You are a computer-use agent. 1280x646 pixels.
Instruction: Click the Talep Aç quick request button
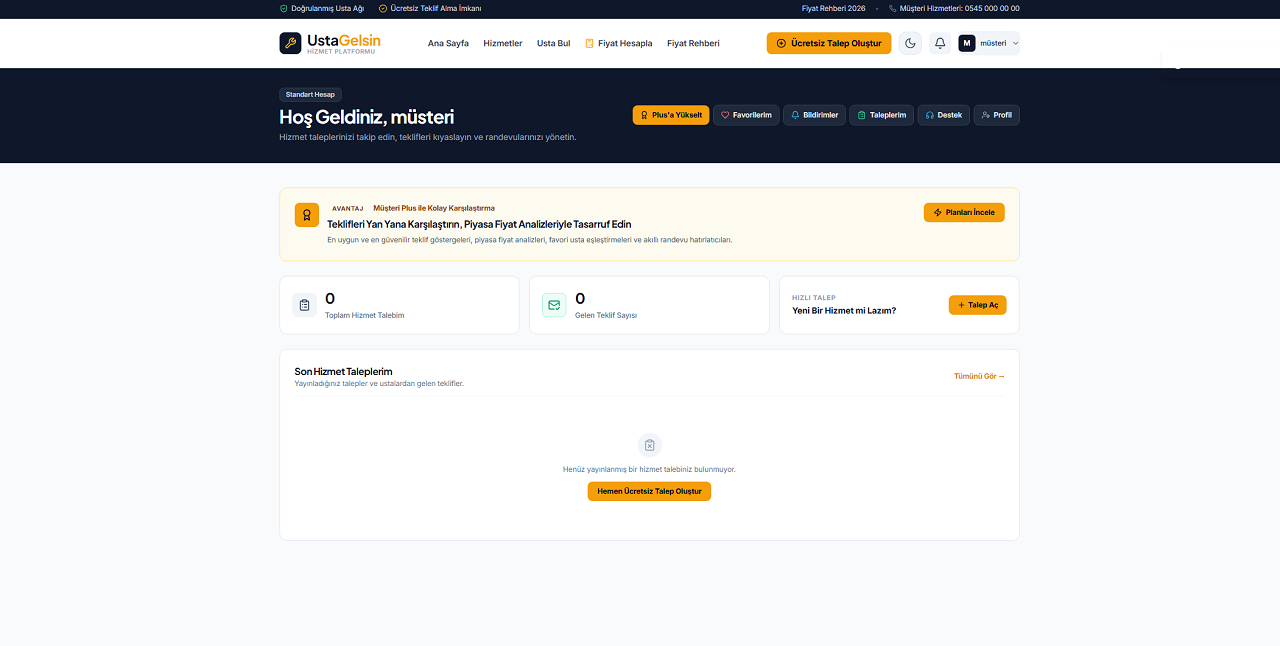click(x=978, y=305)
